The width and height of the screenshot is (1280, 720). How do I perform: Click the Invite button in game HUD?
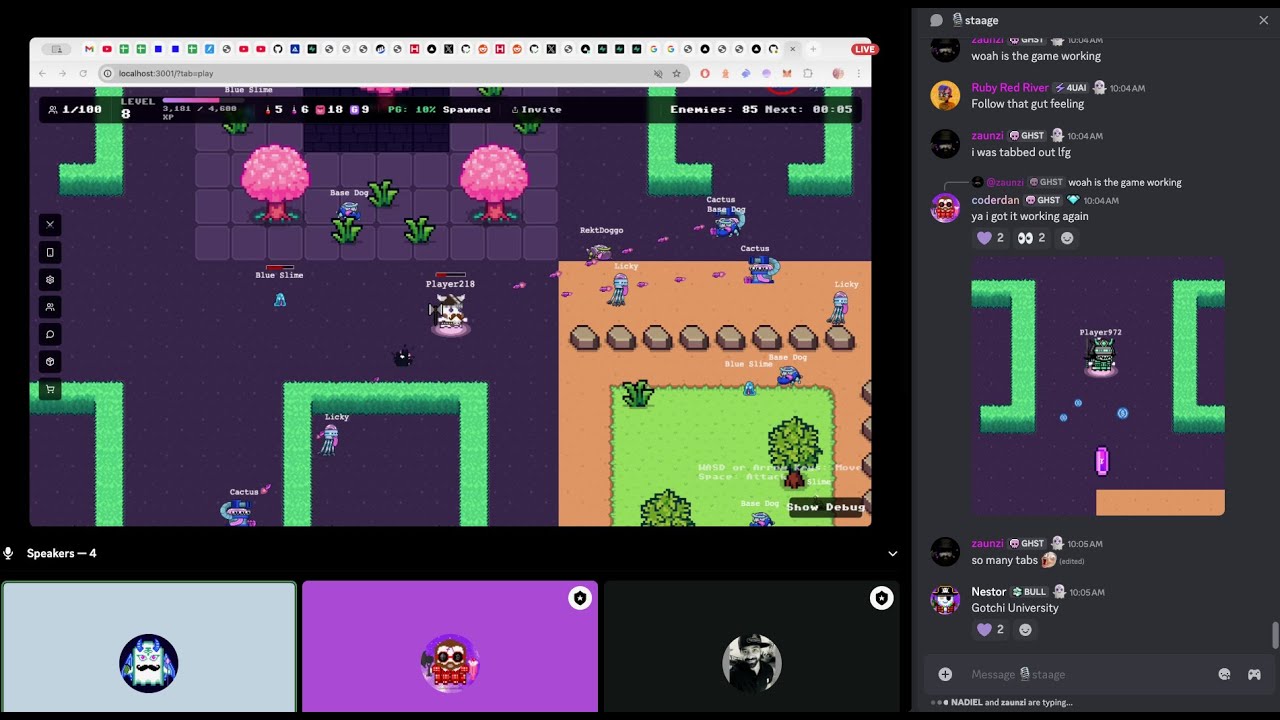(537, 109)
